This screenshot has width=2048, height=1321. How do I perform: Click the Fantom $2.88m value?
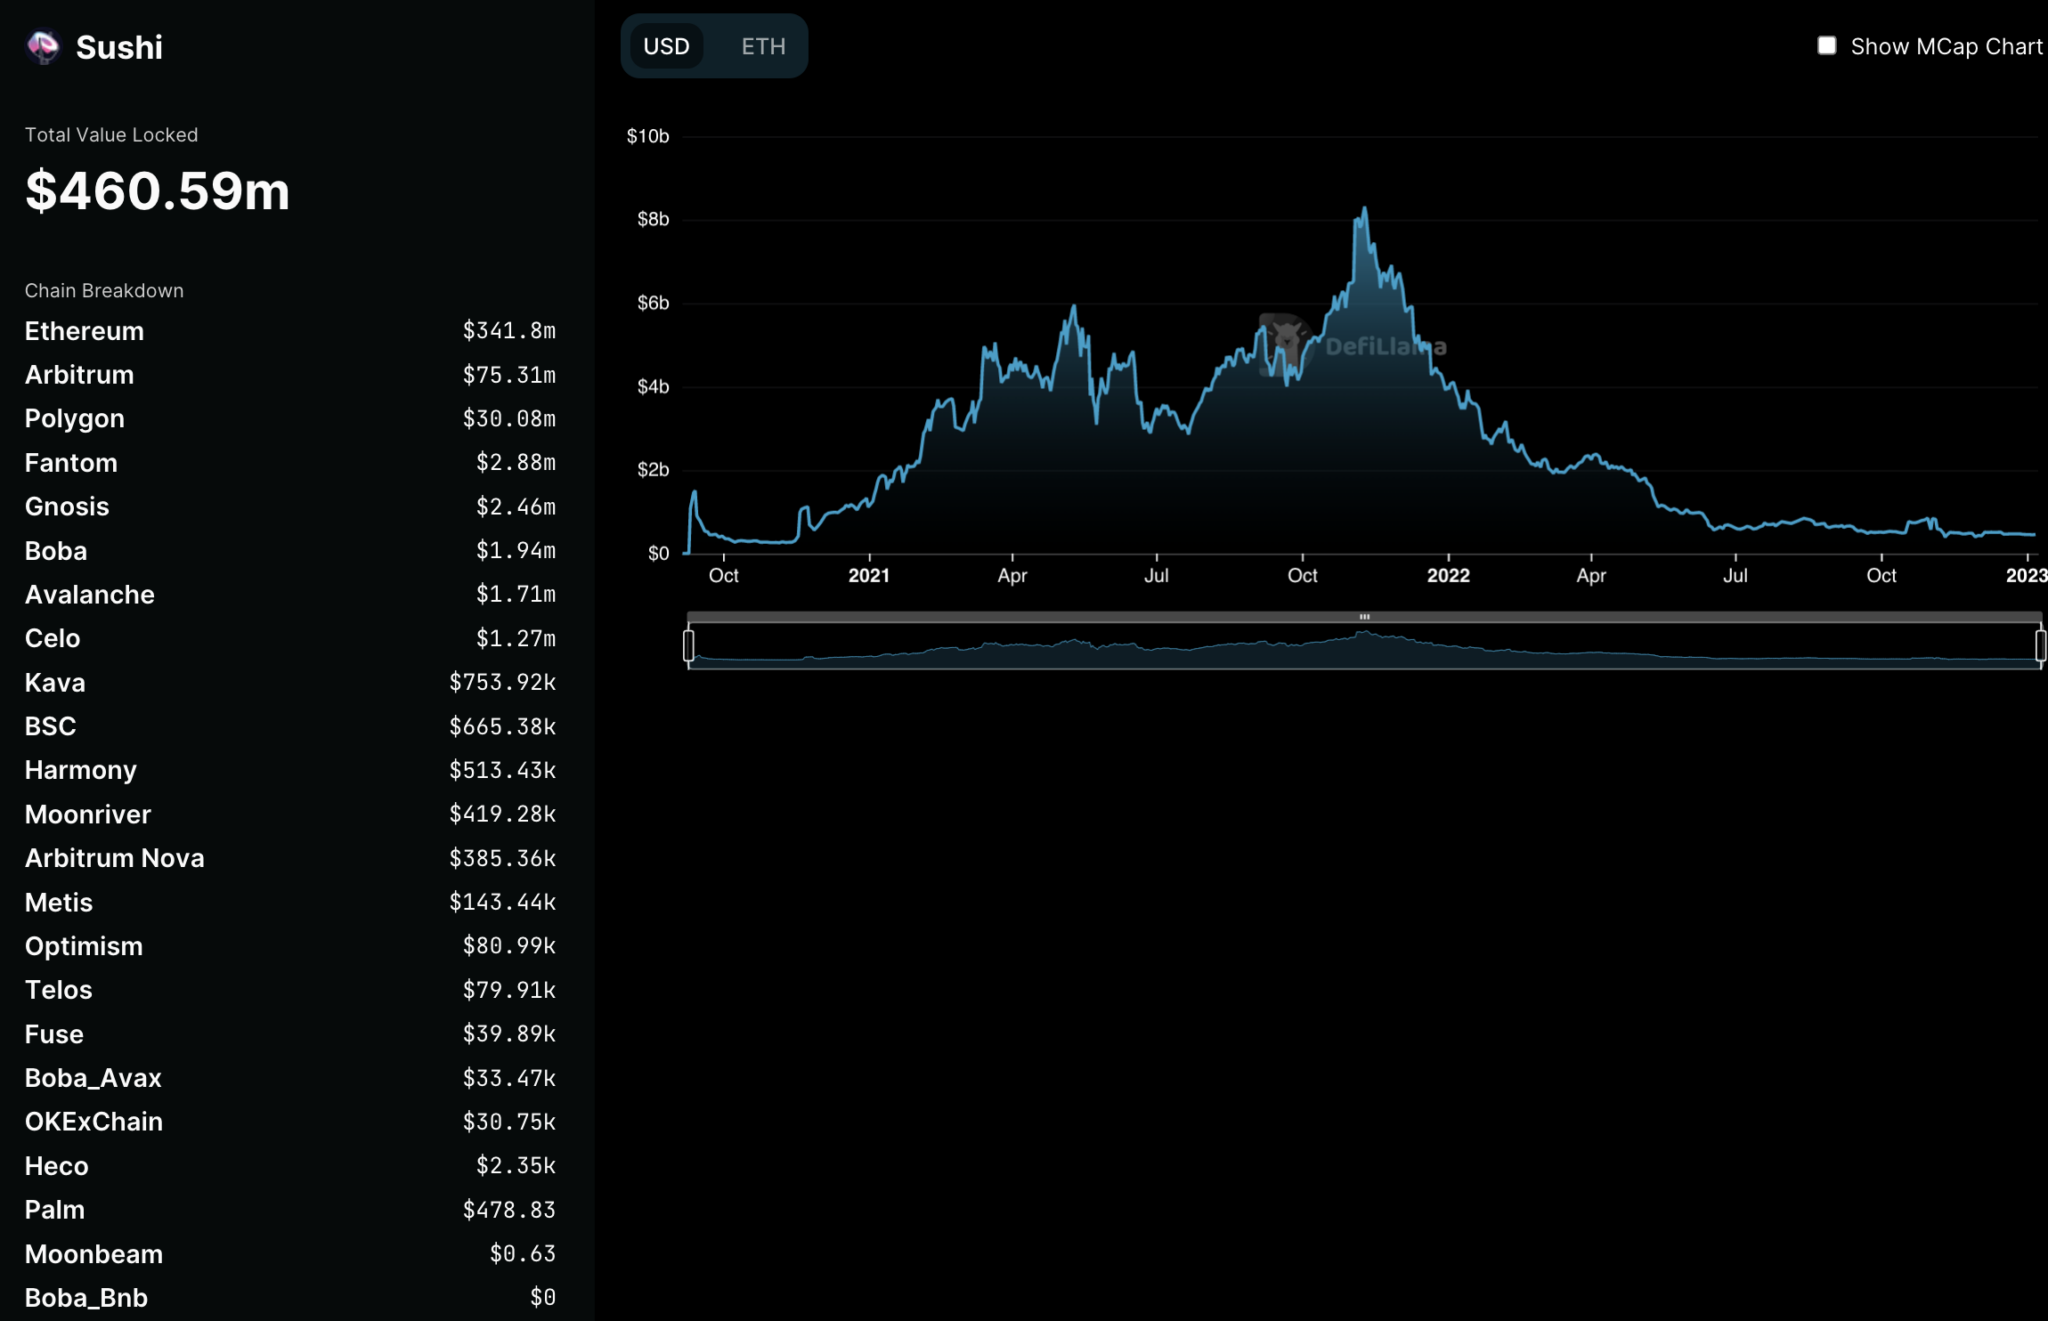click(515, 463)
